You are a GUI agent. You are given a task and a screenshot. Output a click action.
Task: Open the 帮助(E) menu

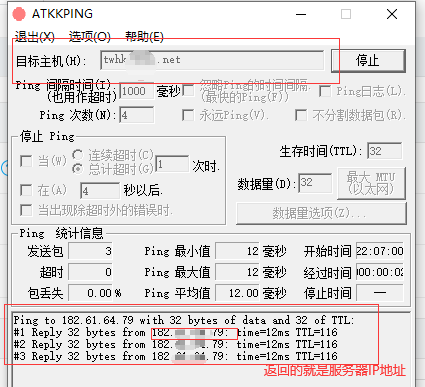pos(144,36)
